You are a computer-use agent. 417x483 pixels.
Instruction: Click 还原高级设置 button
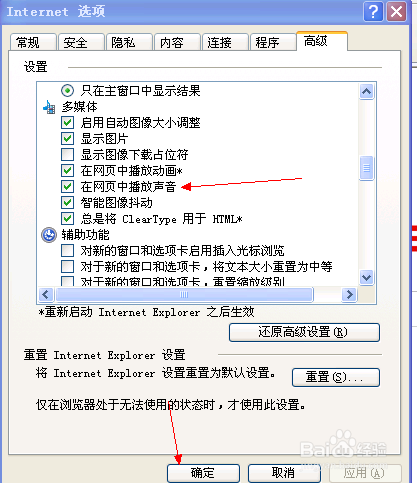pyautogui.click(x=304, y=332)
